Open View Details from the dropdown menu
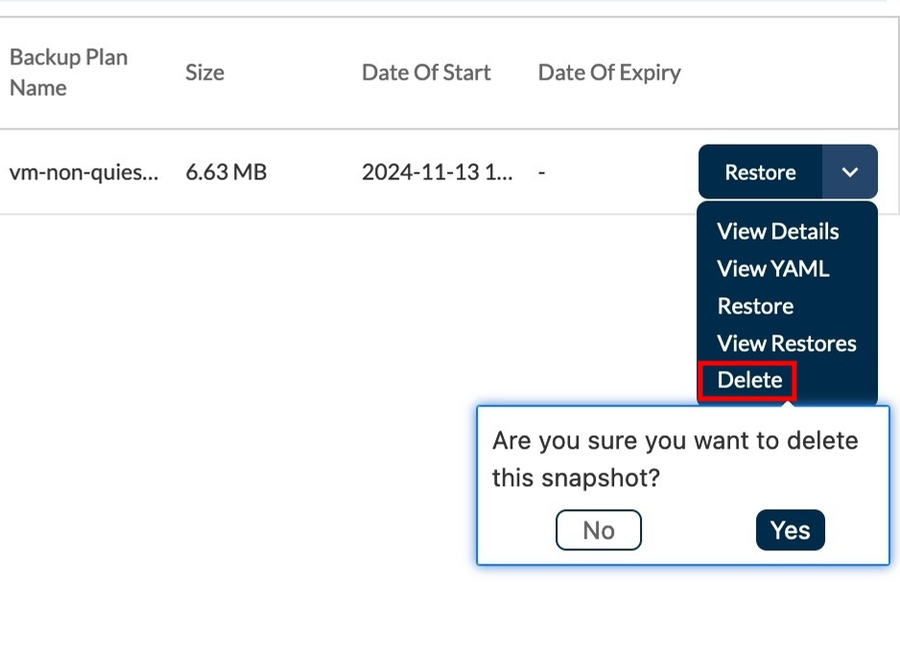 [778, 231]
